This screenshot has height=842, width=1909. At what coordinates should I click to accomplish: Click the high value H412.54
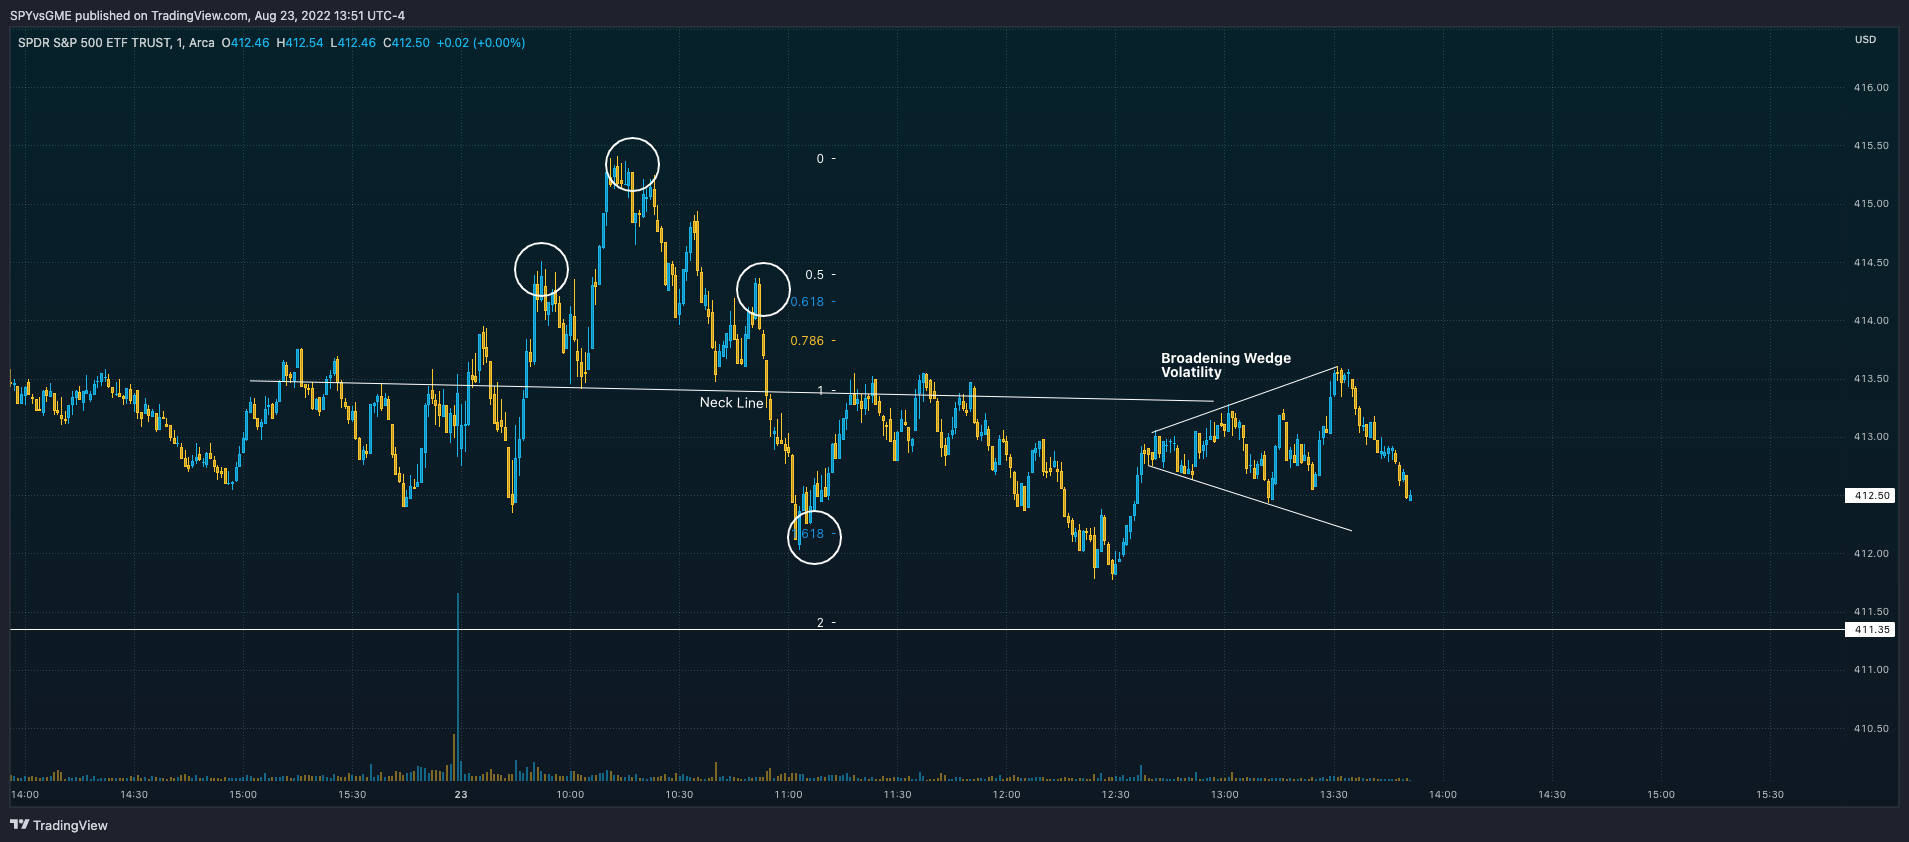point(300,43)
